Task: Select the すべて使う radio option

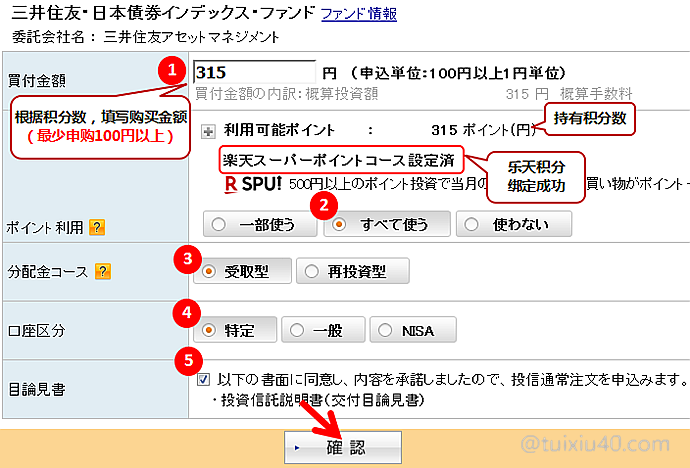Action: pyautogui.click(x=387, y=224)
